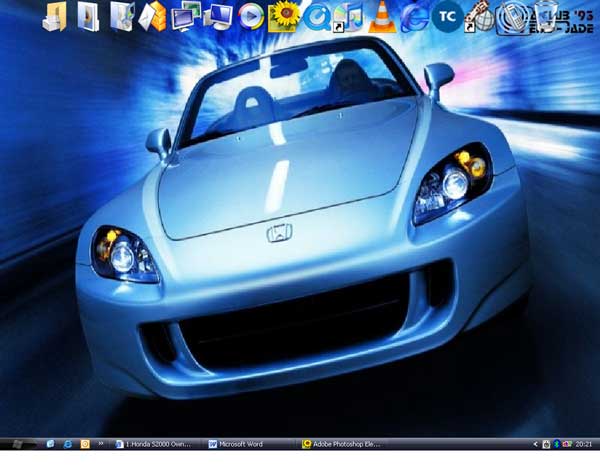Image resolution: width=600 pixels, height=469 pixels.
Task: Launch Internet Explorer from the top dock
Action: (415, 16)
